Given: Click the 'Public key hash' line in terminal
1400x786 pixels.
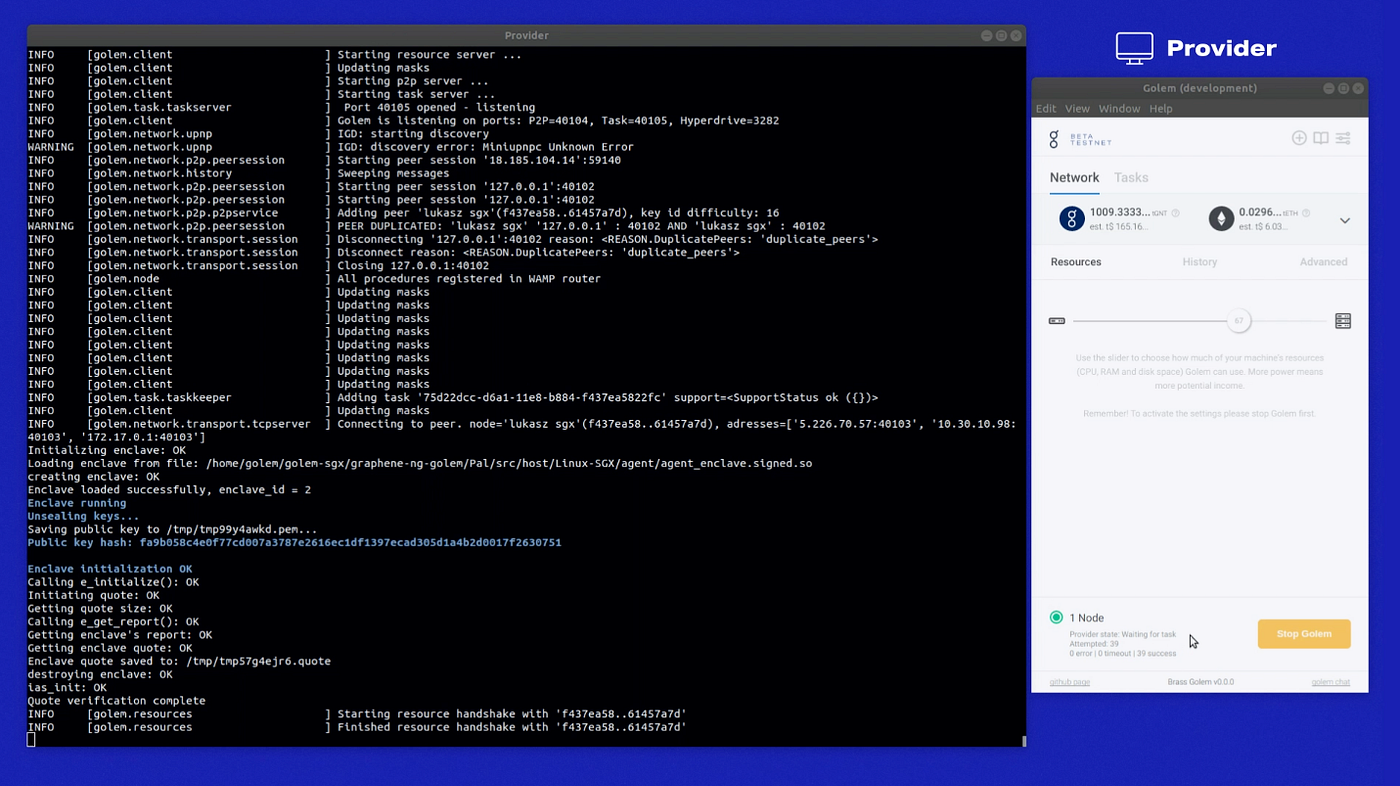Looking at the screenshot, I should pyautogui.click(x=294, y=543).
